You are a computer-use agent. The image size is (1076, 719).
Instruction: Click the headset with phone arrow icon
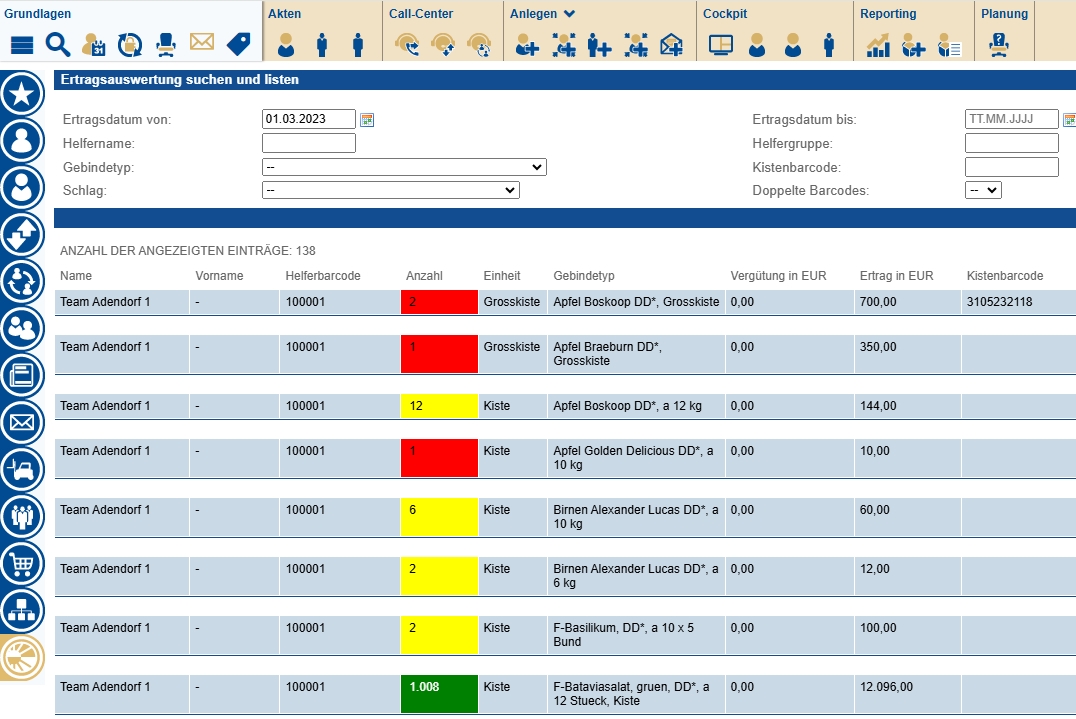(408, 45)
